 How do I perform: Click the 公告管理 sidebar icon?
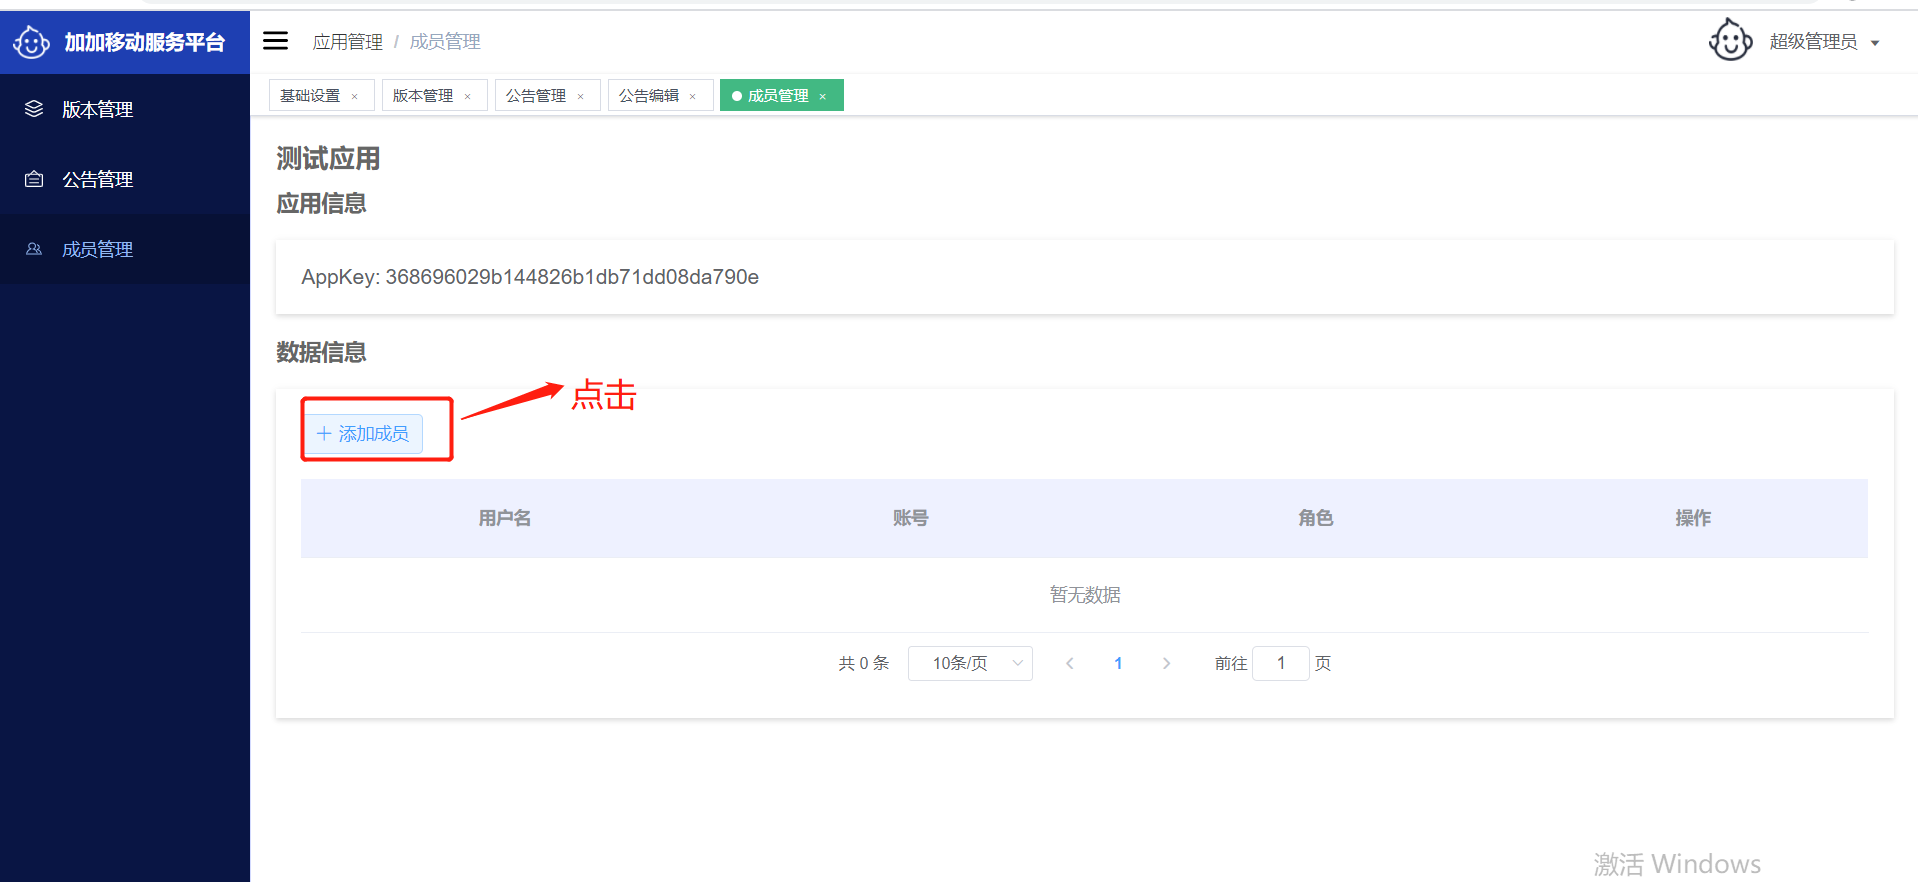pyautogui.click(x=34, y=179)
